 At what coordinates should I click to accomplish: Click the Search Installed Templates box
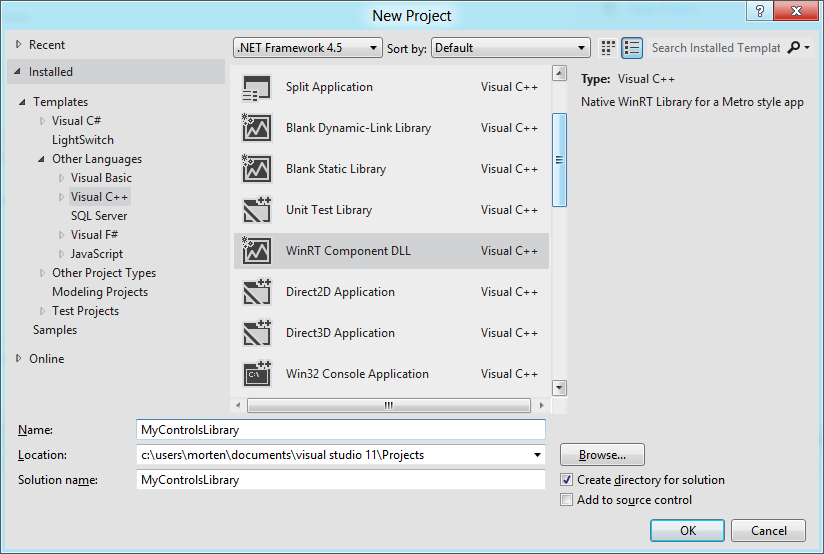[x=716, y=48]
